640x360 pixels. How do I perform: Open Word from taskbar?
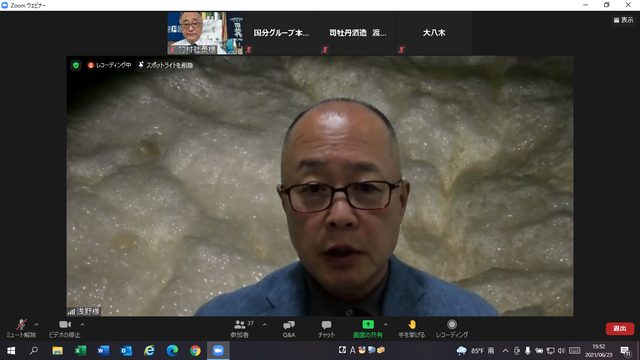103,351
